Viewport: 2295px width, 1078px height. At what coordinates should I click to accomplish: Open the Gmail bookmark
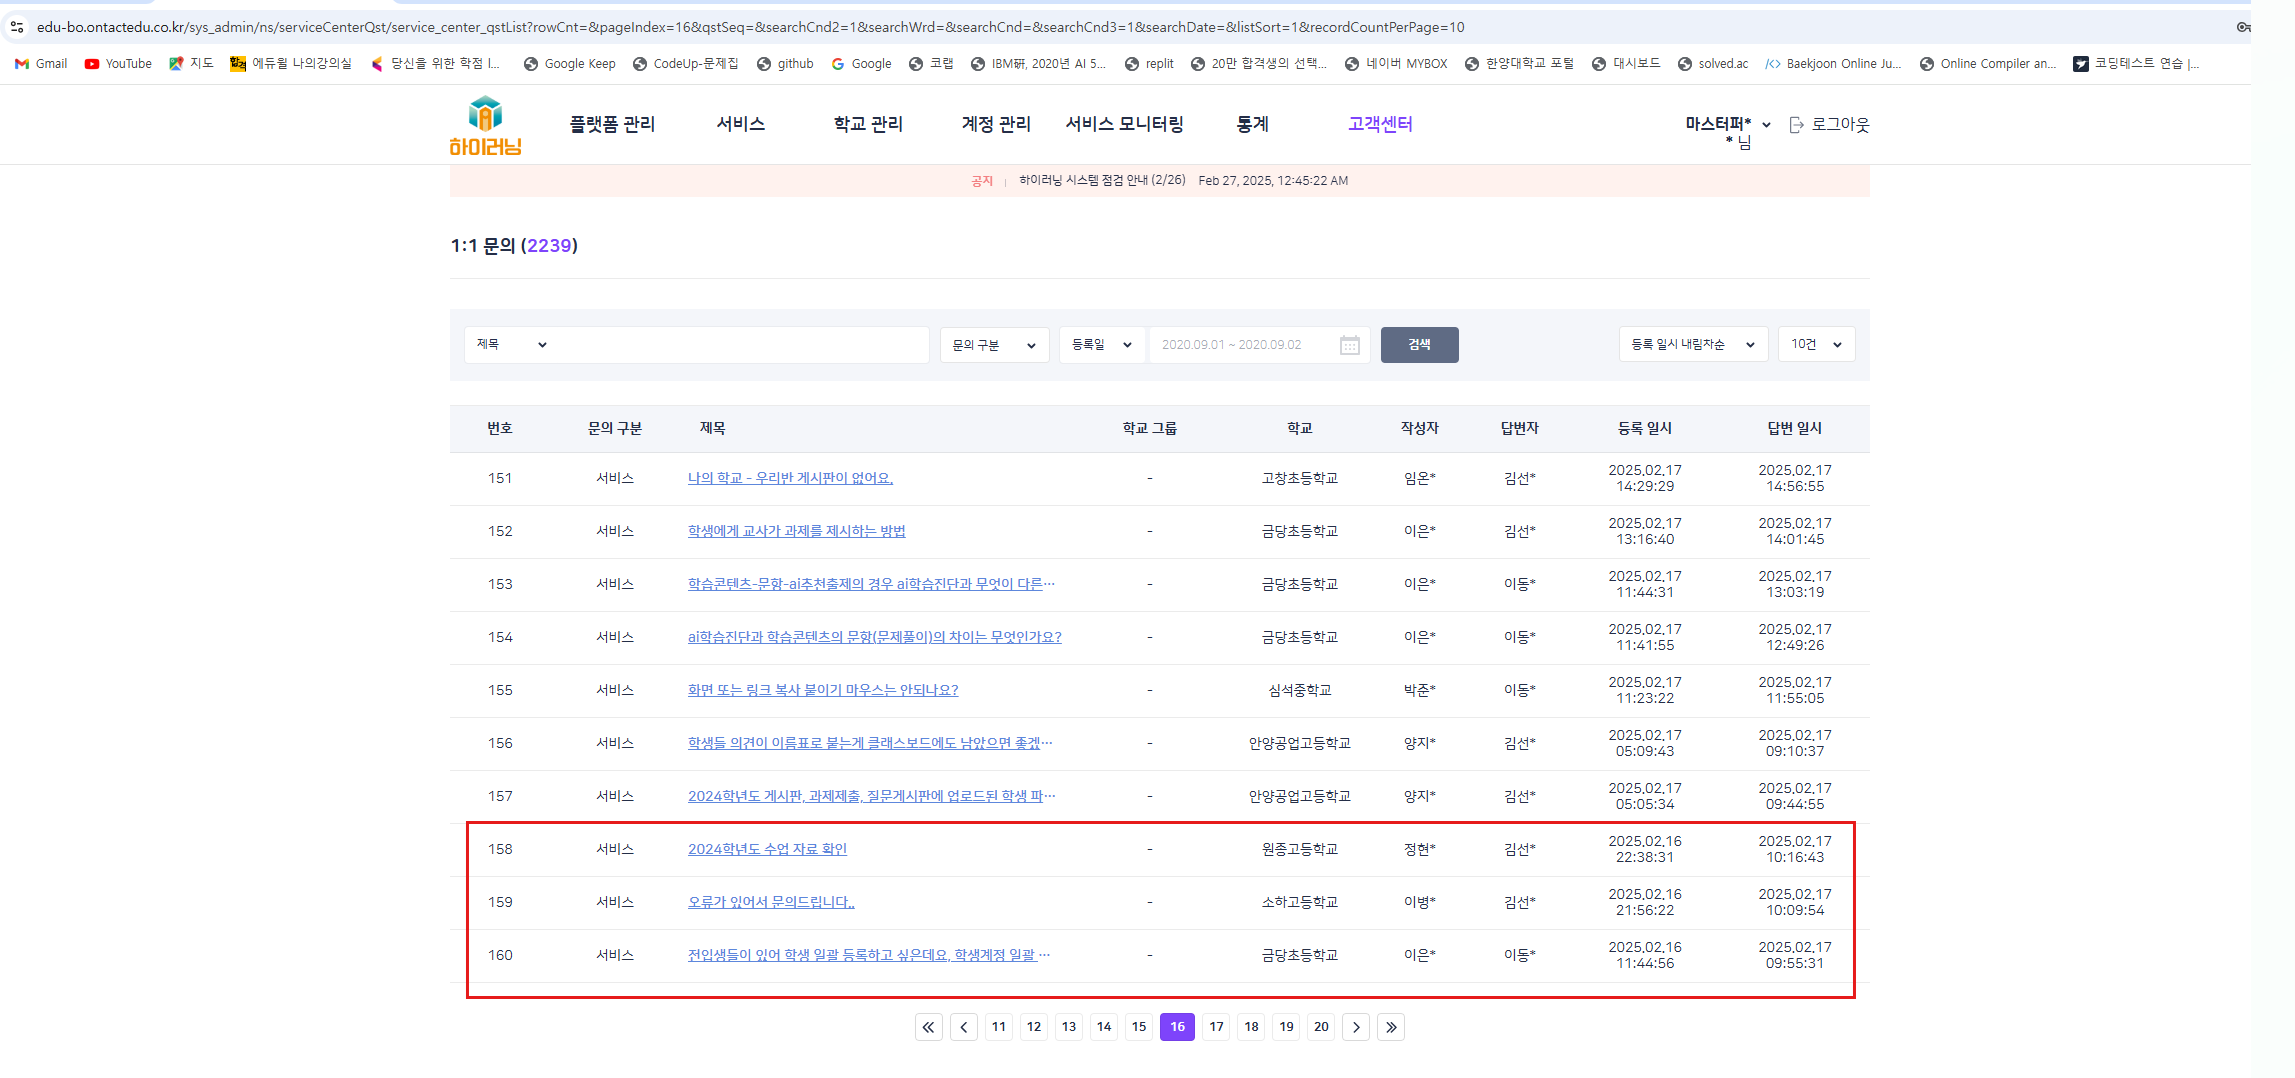[x=41, y=64]
